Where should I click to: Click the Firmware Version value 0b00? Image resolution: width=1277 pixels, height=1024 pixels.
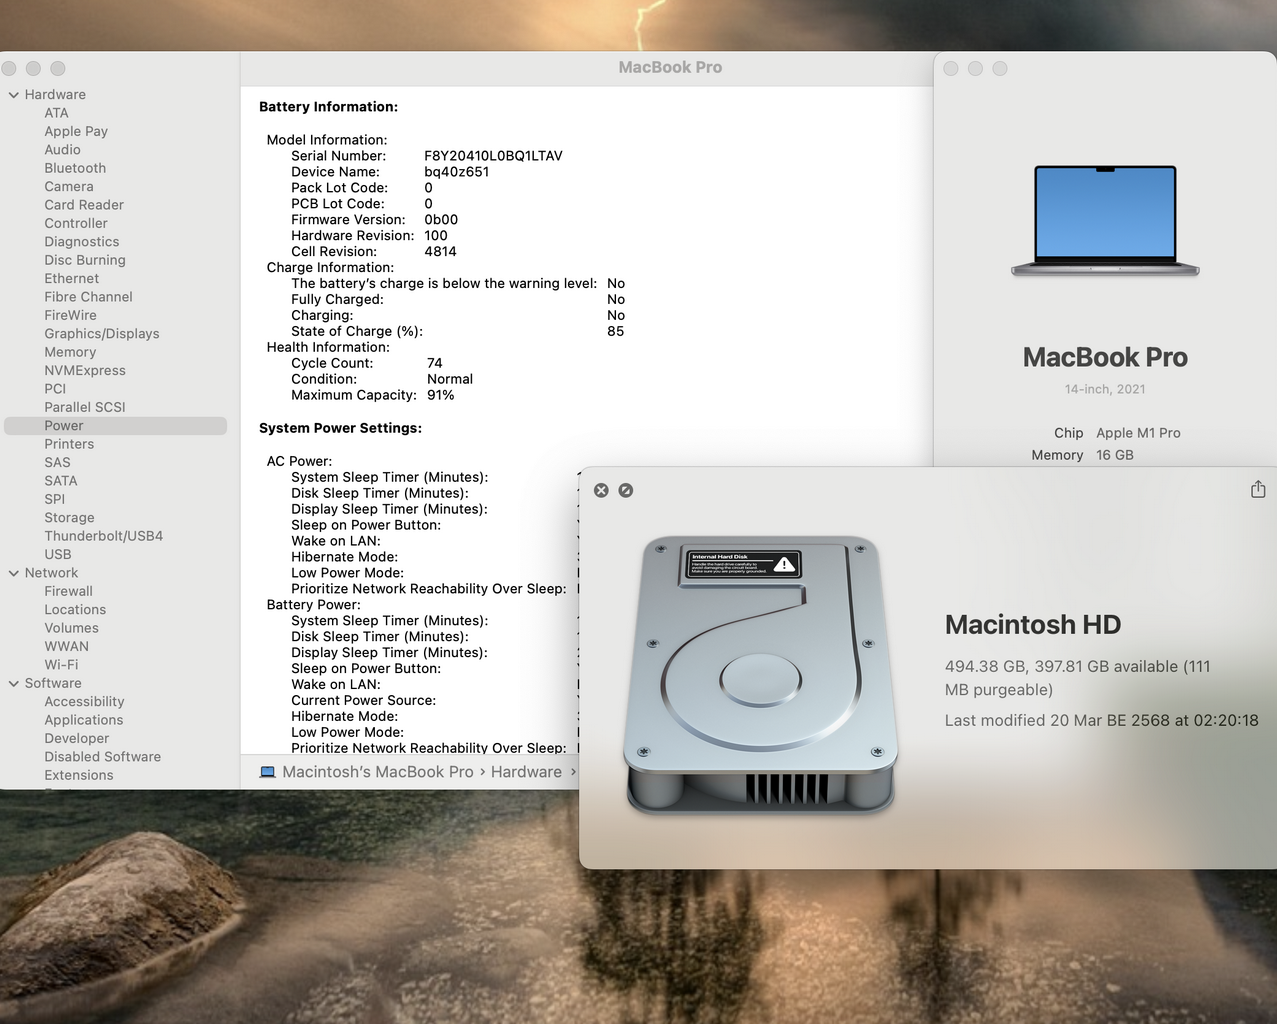441,220
